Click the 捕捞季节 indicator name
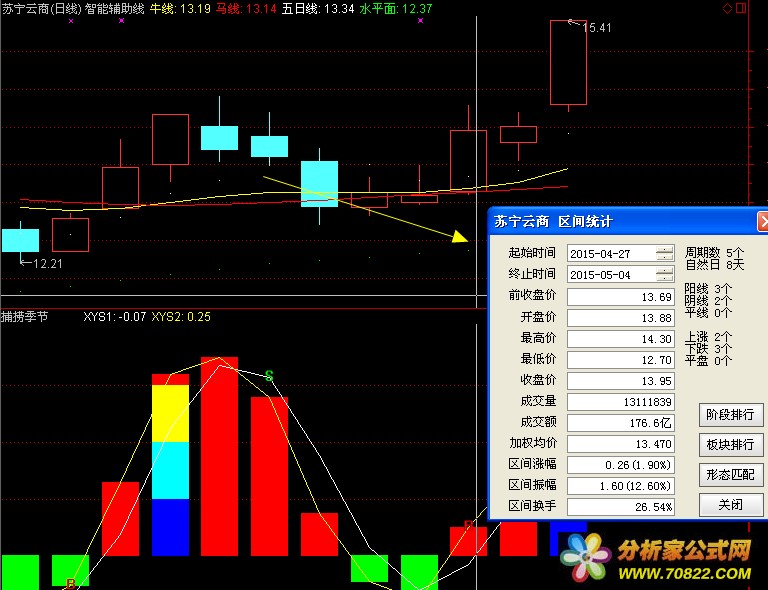 tap(24, 317)
